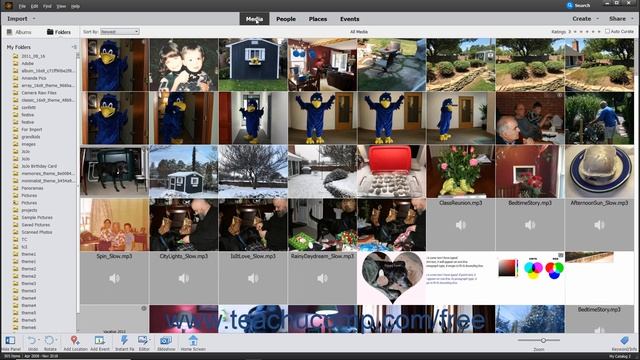640x360 pixels.
Task: Select the two children portrait thumbnail
Action: [x=184, y=65]
